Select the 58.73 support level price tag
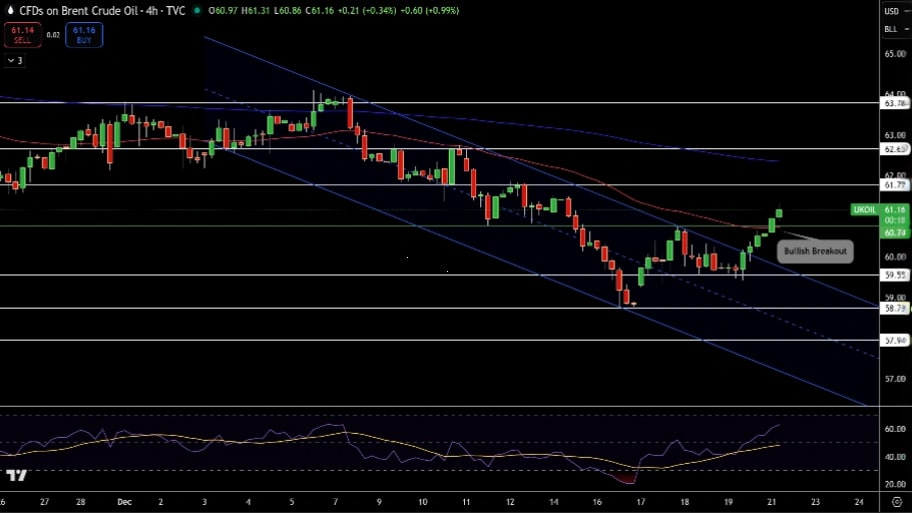This screenshot has height=513, width=912. [894, 309]
